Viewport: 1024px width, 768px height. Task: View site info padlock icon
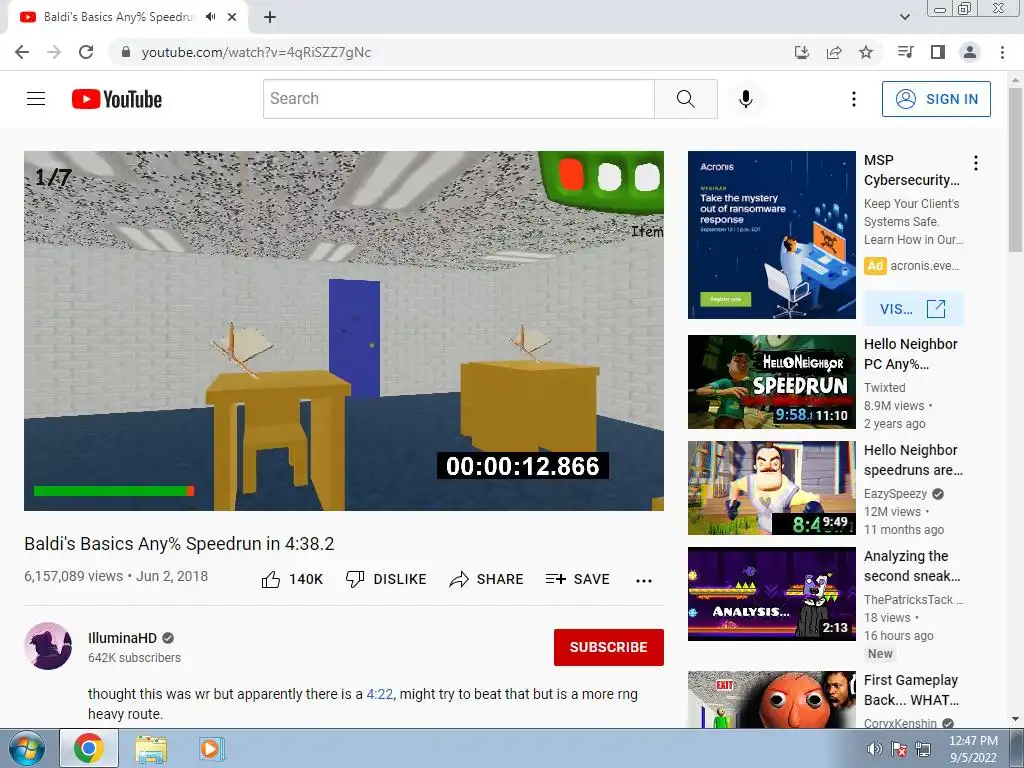tap(127, 52)
